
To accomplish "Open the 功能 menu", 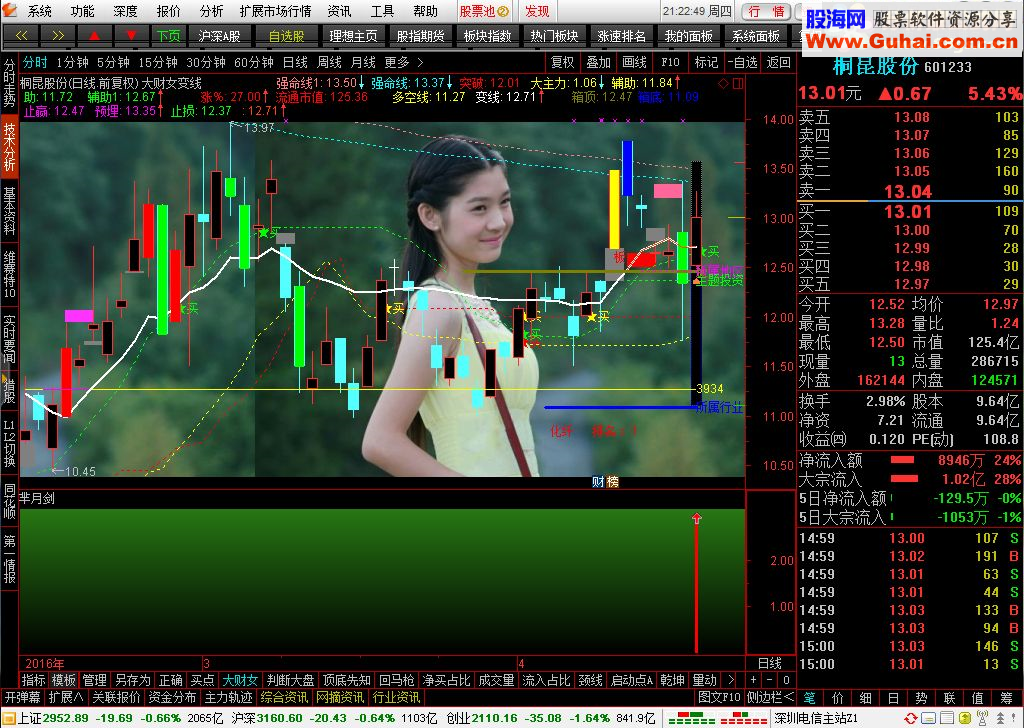I will tap(82, 11).
